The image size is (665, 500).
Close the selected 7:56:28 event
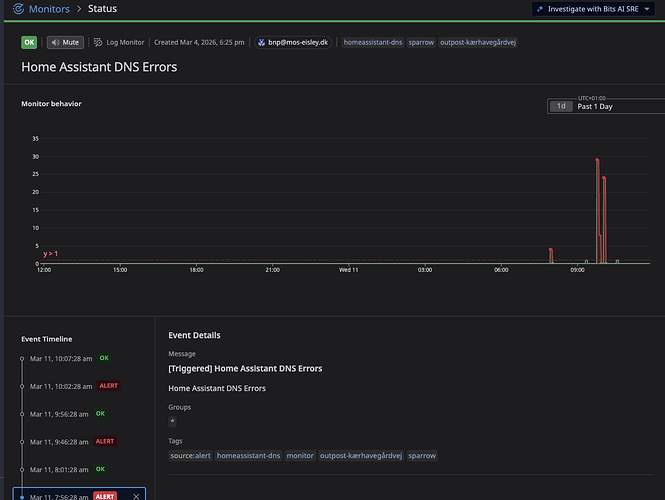(x=136, y=497)
